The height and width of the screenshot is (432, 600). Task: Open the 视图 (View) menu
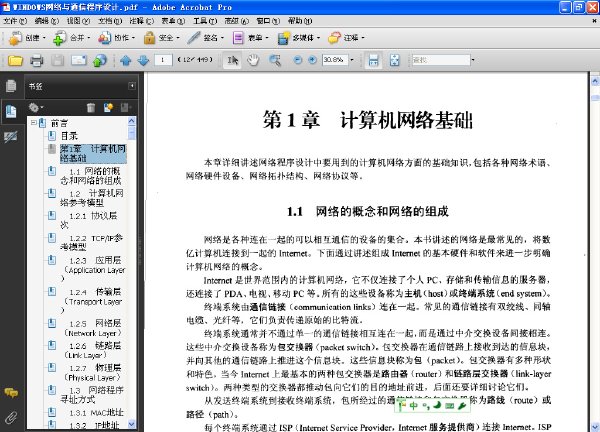click(78, 21)
